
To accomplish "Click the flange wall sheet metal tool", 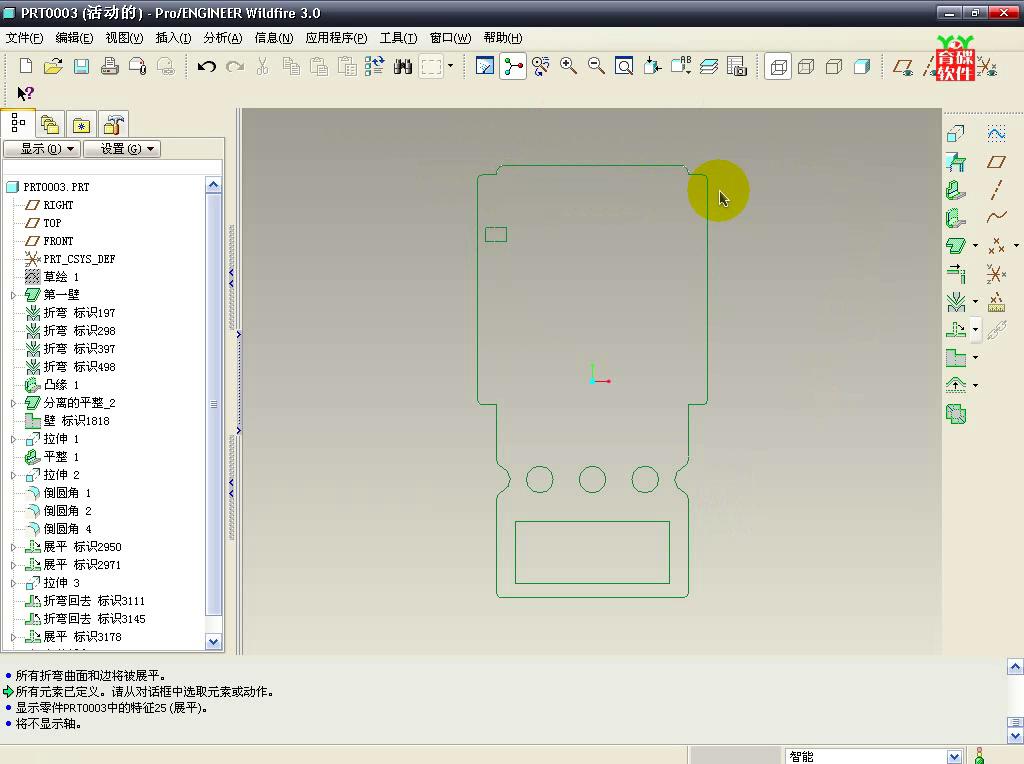I will [x=955, y=217].
